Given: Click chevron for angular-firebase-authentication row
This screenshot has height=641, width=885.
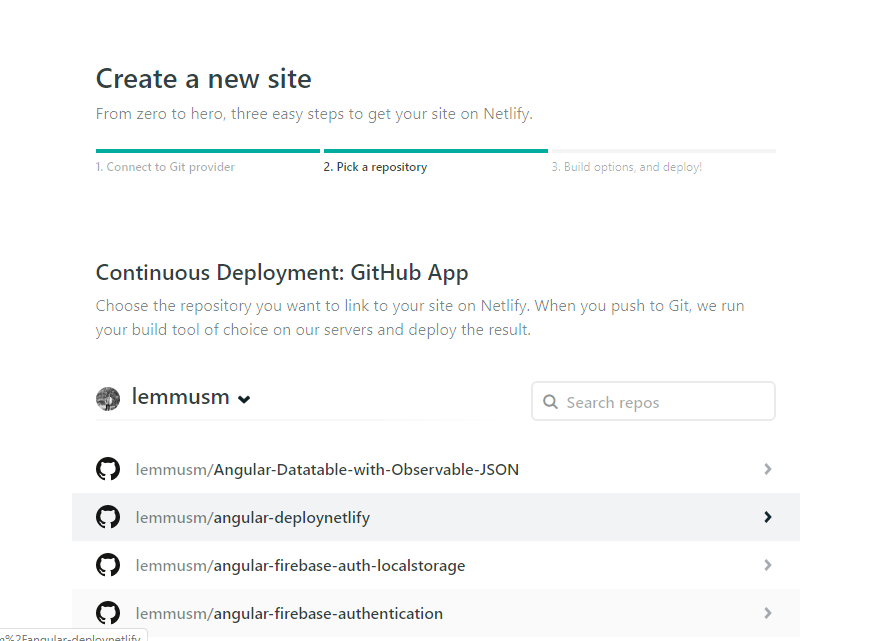Looking at the screenshot, I should [767, 613].
